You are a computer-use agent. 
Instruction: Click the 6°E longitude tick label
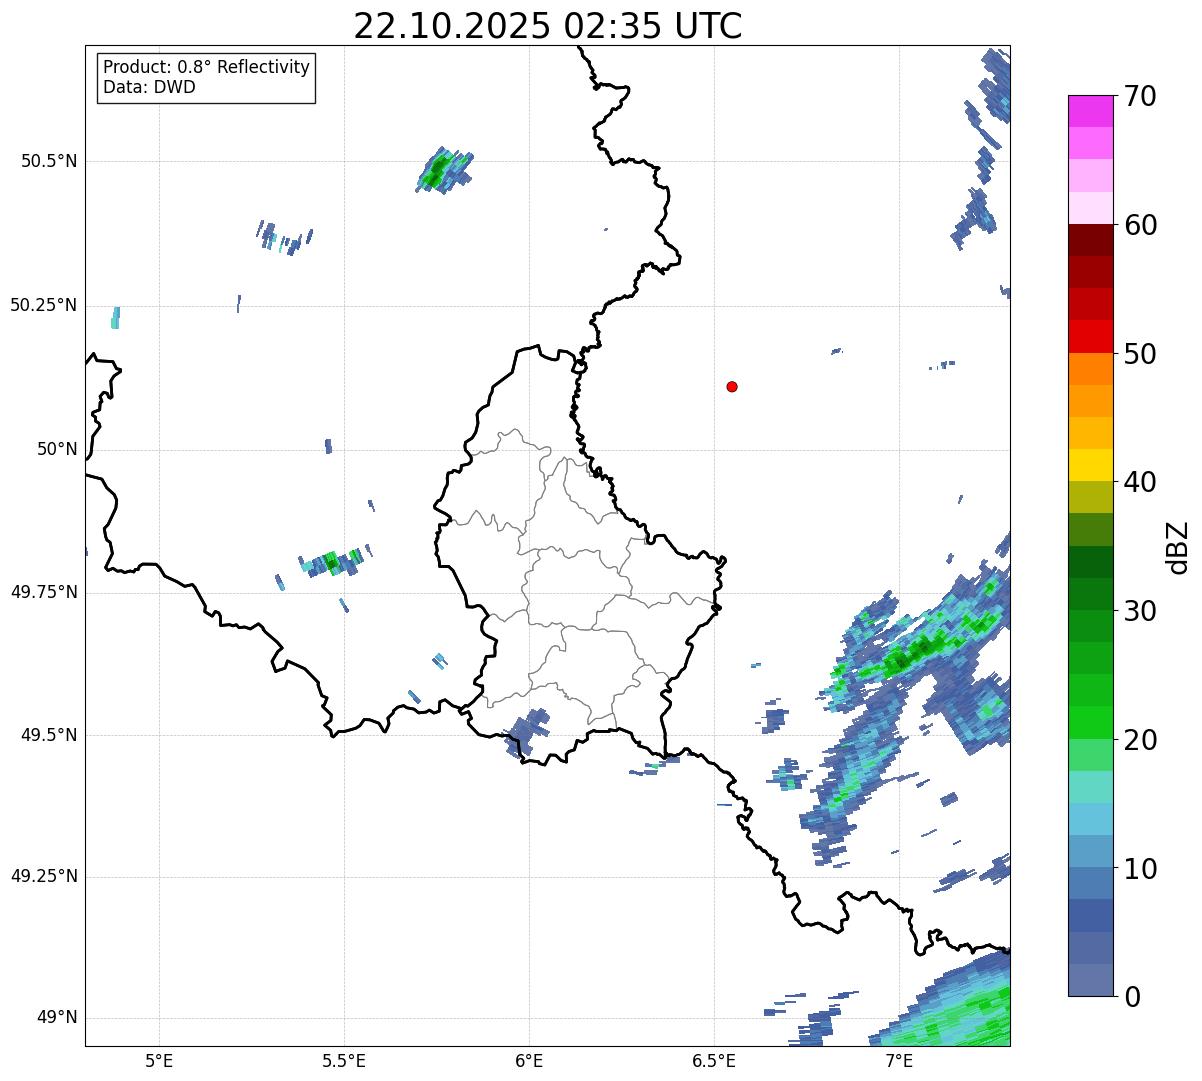click(529, 1061)
